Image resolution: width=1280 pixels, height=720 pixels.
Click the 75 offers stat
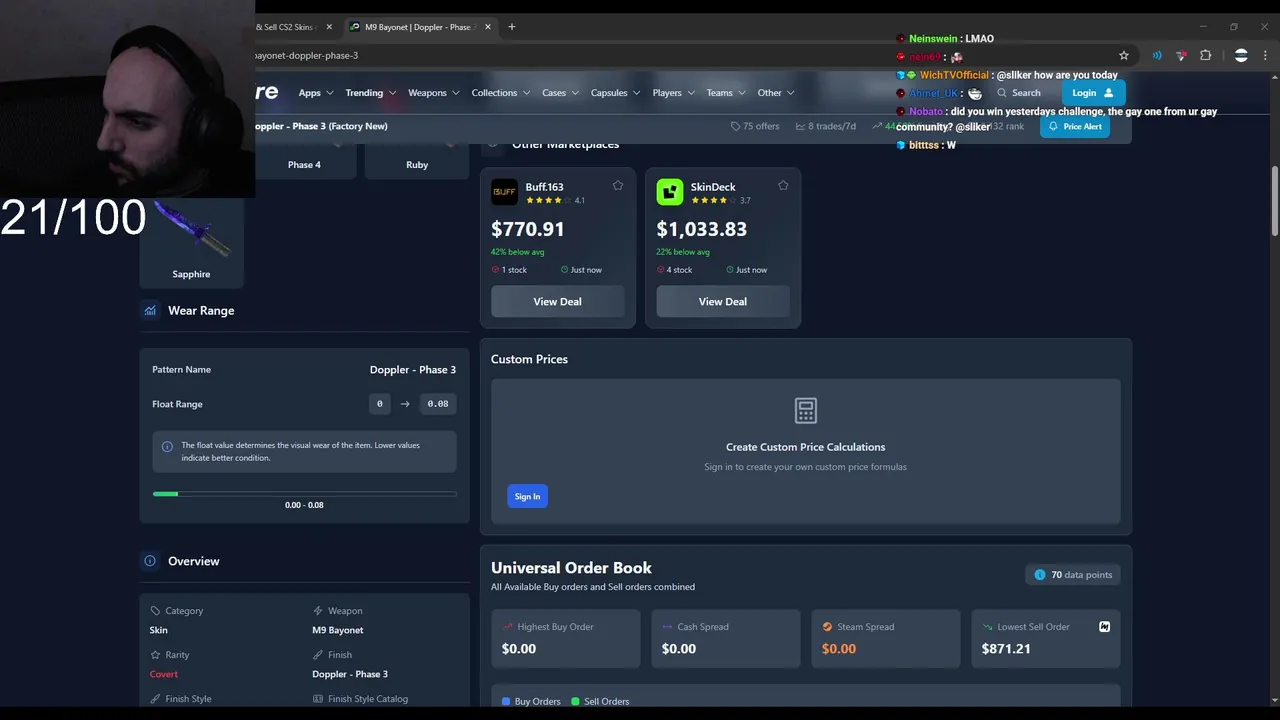pos(755,126)
